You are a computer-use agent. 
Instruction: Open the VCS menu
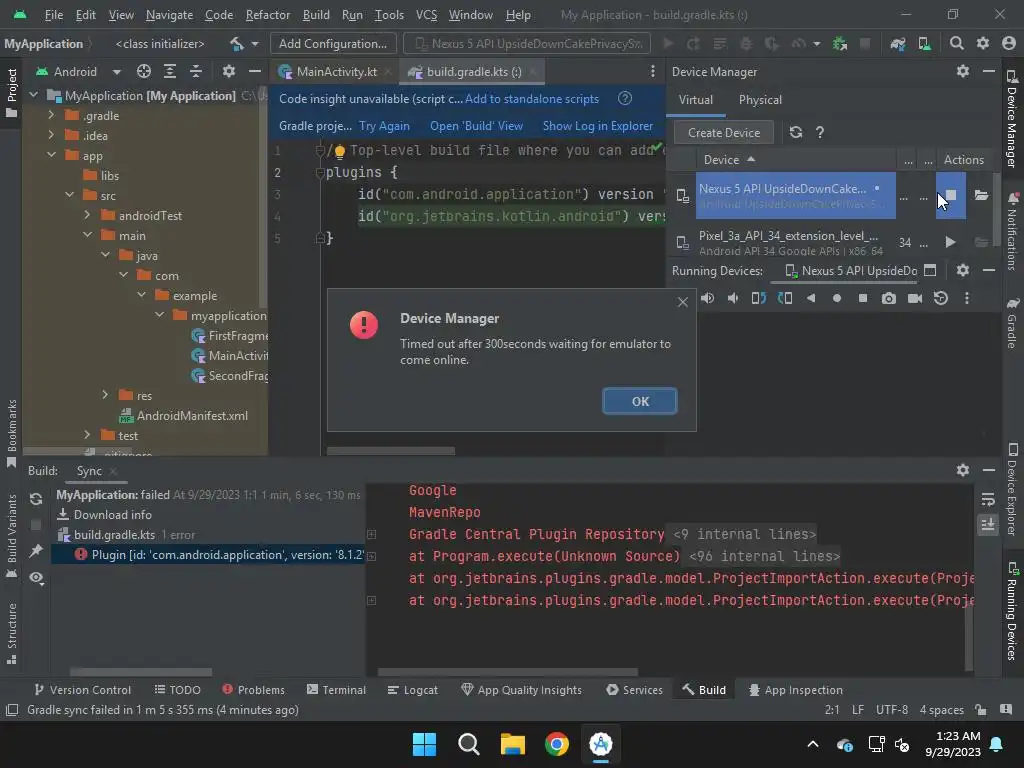tap(426, 14)
